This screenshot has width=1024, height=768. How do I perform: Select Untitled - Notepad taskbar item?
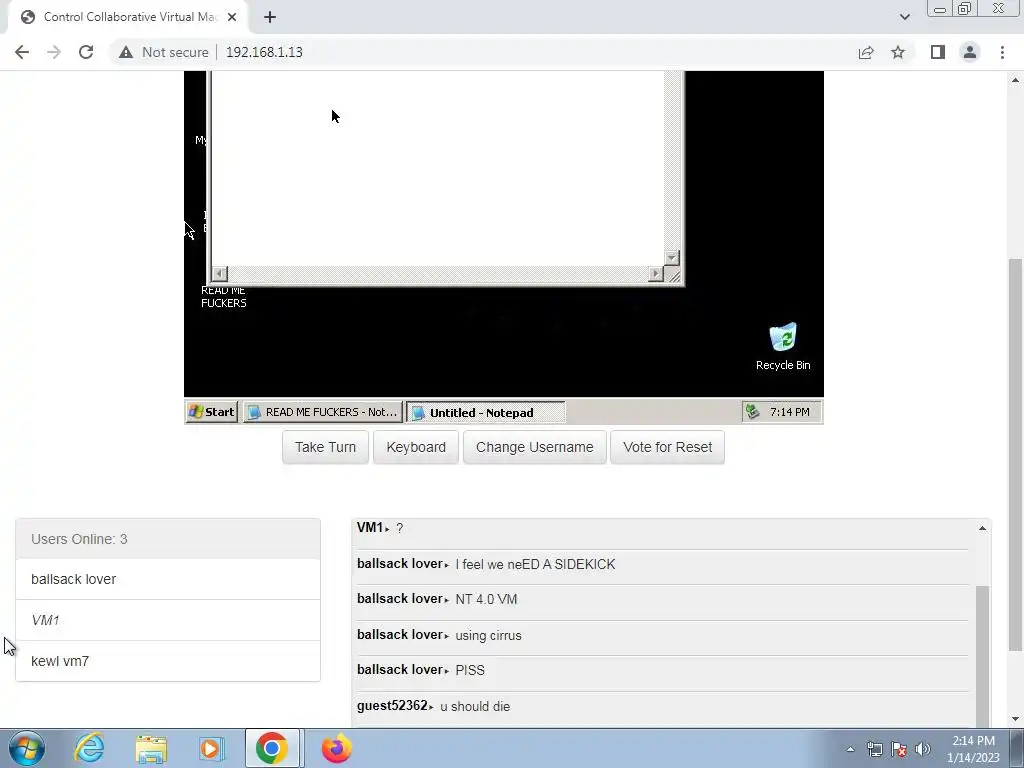click(x=486, y=412)
